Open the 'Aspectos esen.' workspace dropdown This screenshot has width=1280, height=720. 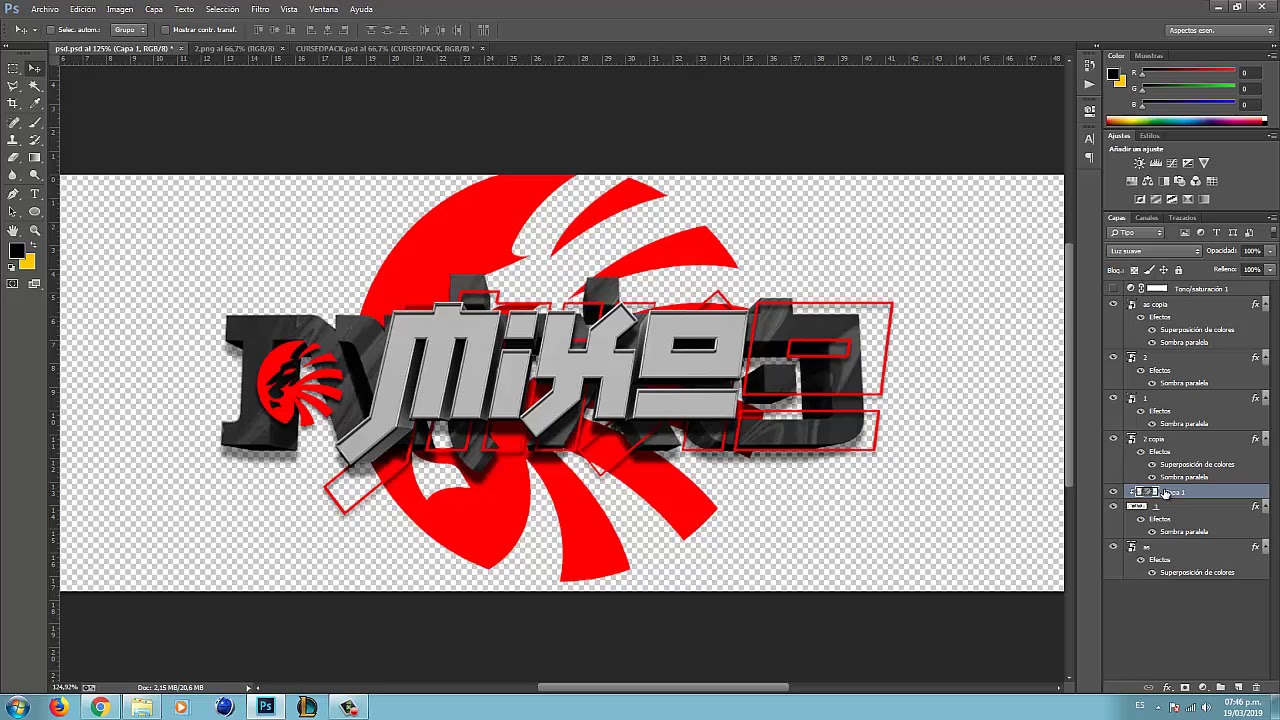[x=1220, y=31]
